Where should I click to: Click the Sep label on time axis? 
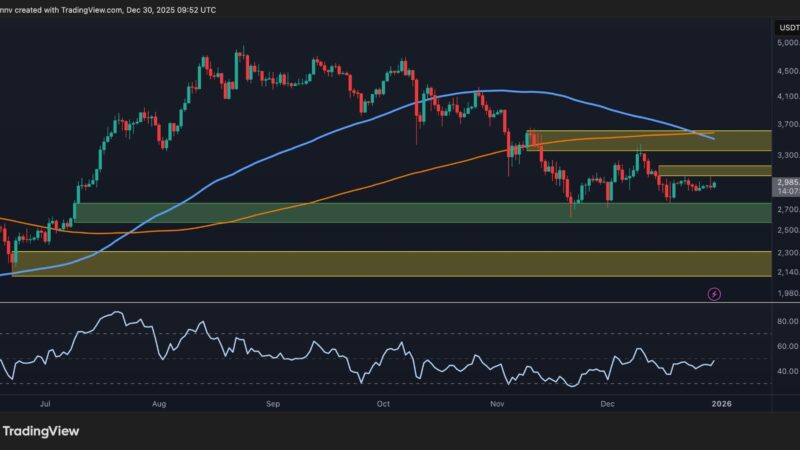point(273,404)
